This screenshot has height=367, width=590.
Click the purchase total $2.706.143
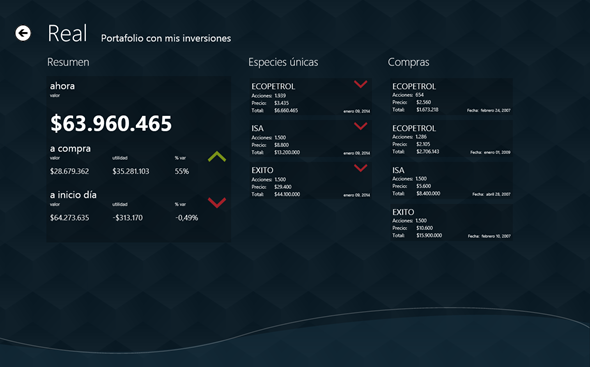[427, 151]
